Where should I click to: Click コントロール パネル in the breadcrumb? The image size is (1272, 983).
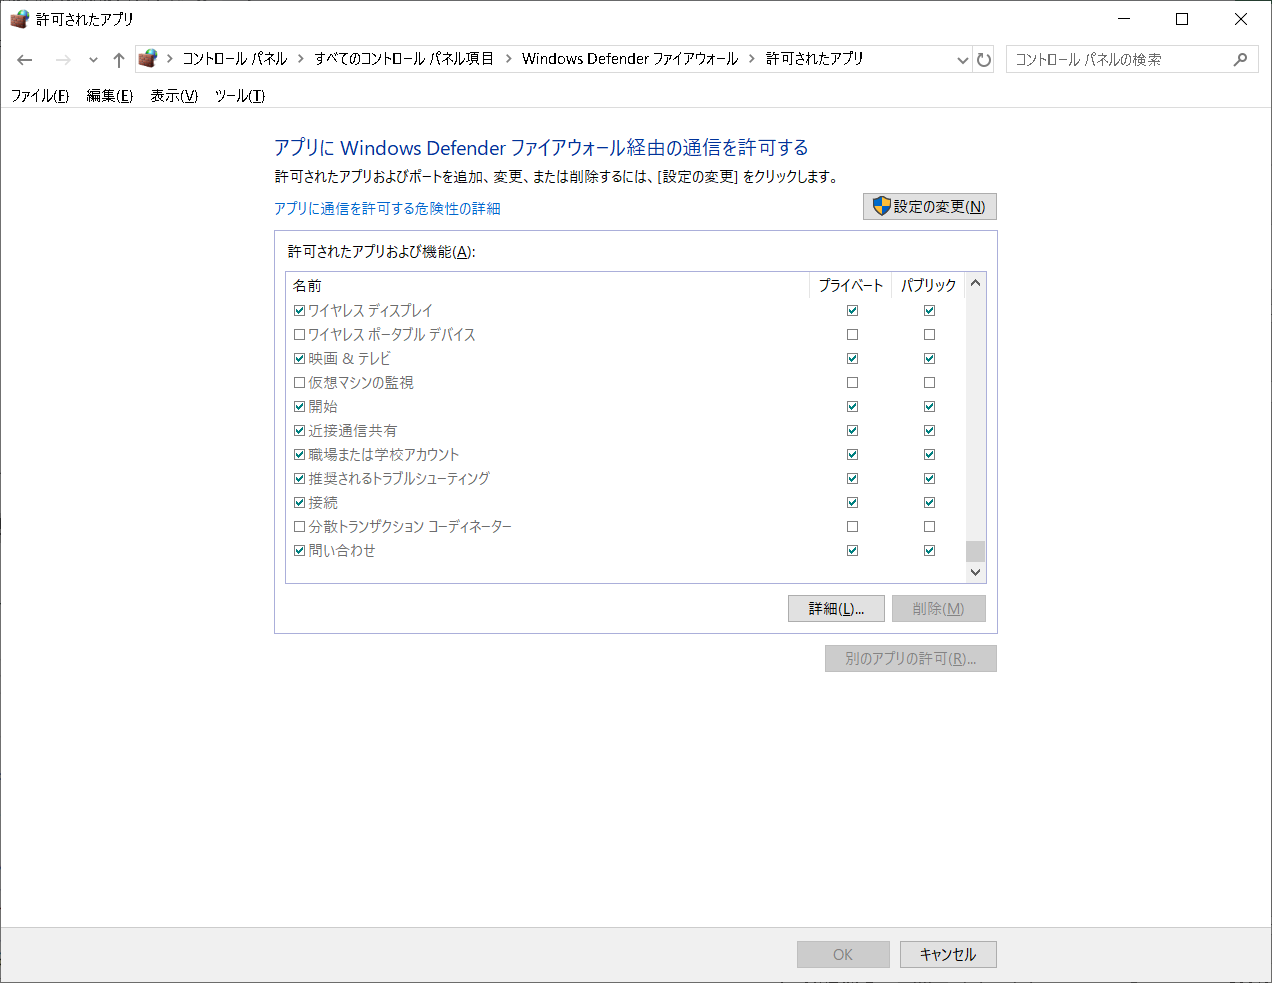pos(235,59)
